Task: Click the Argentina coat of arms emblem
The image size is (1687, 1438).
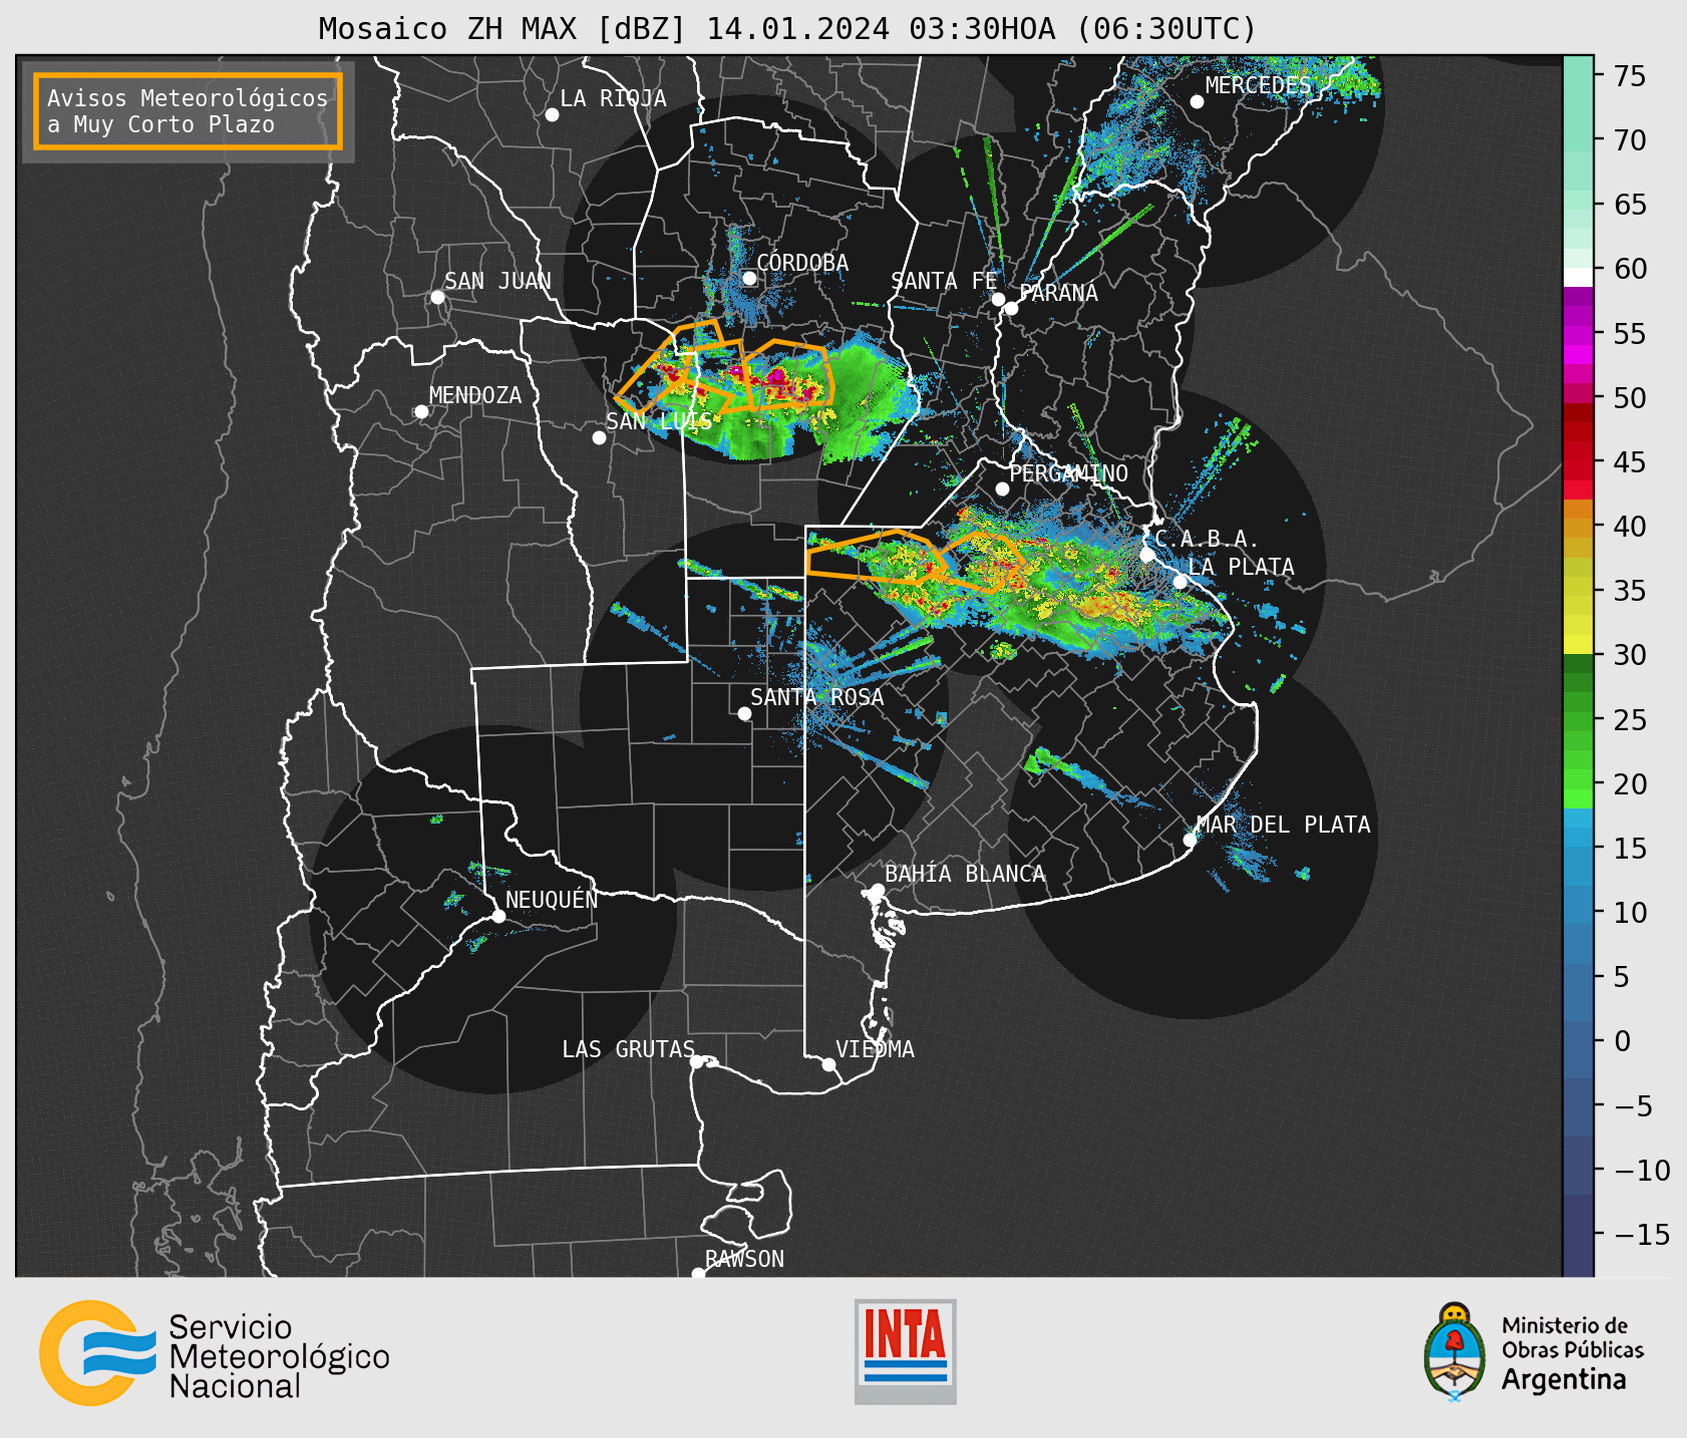Action: 1455,1352
